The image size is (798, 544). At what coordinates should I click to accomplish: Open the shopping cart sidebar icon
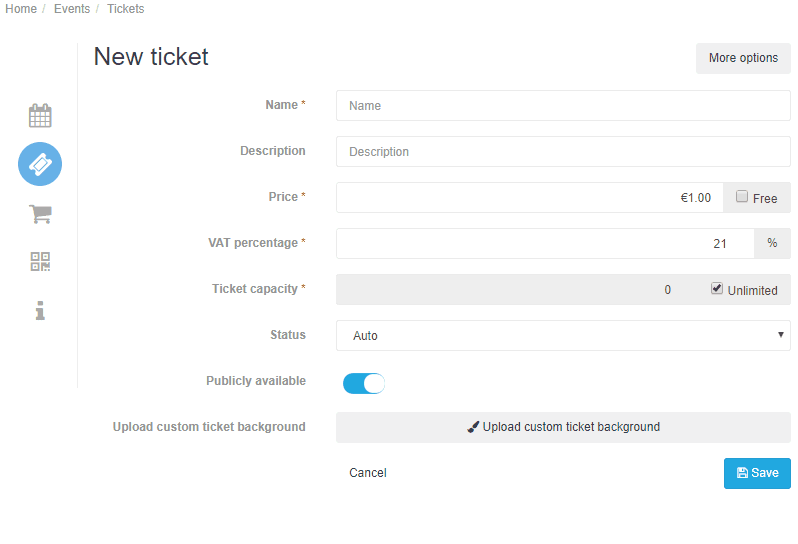click(x=40, y=214)
